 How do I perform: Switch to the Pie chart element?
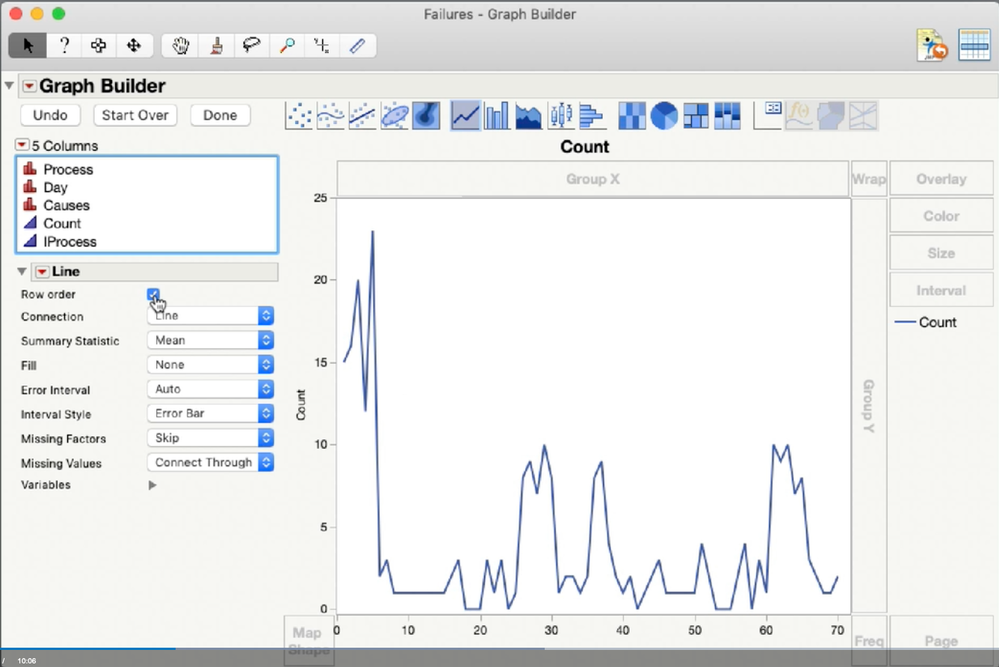[664, 116]
